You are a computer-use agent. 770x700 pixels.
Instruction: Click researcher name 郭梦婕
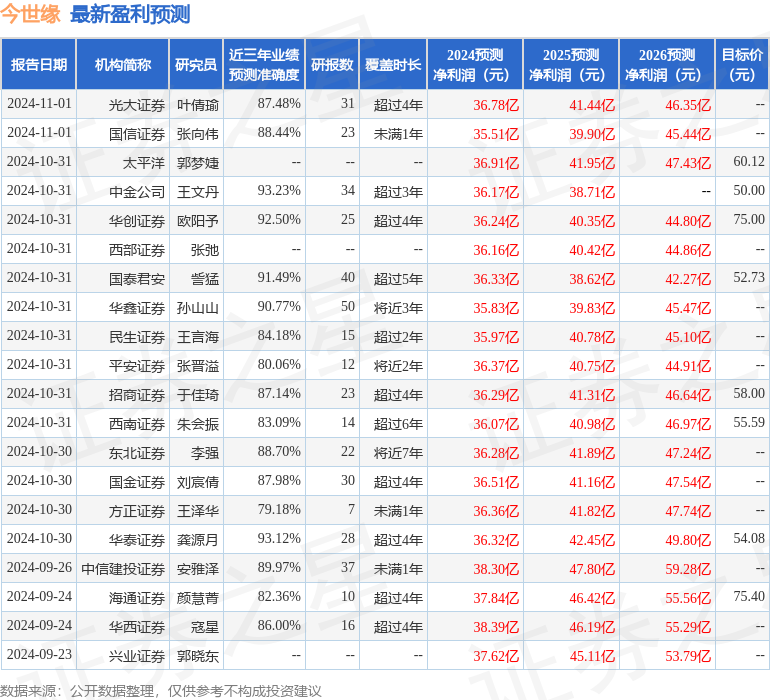coord(198,163)
